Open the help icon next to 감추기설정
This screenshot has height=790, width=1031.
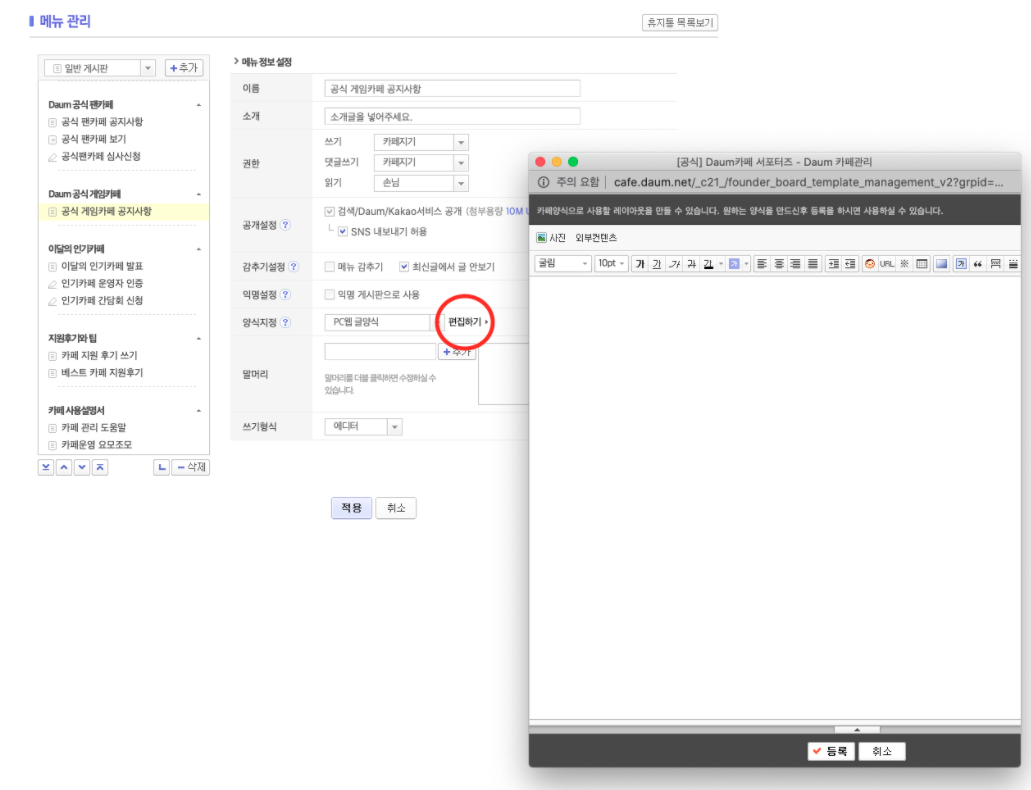[293, 266]
